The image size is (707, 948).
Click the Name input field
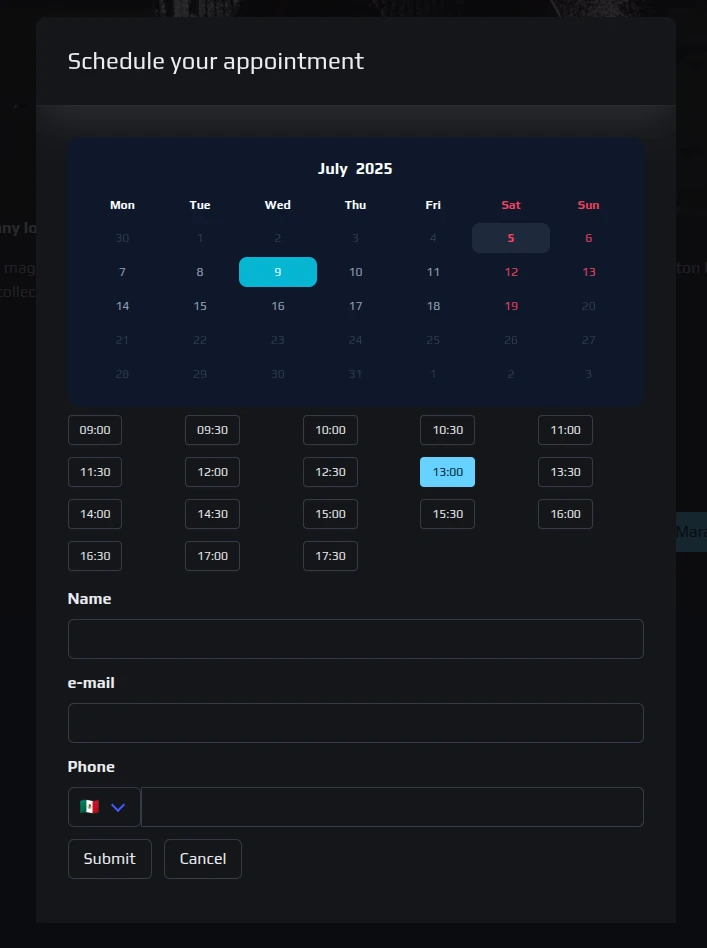click(355, 639)
